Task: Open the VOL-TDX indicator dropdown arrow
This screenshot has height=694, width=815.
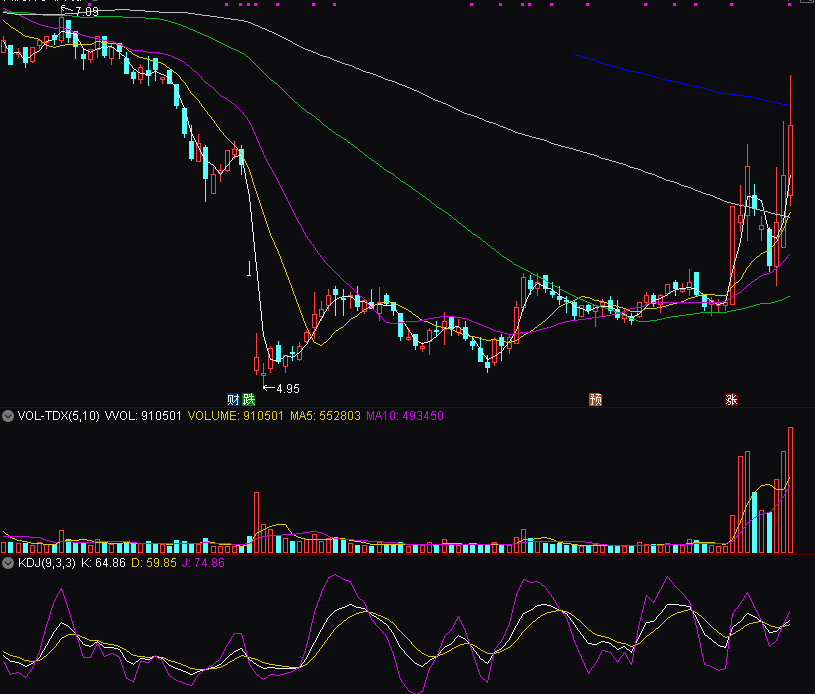Action: point(9,415)
